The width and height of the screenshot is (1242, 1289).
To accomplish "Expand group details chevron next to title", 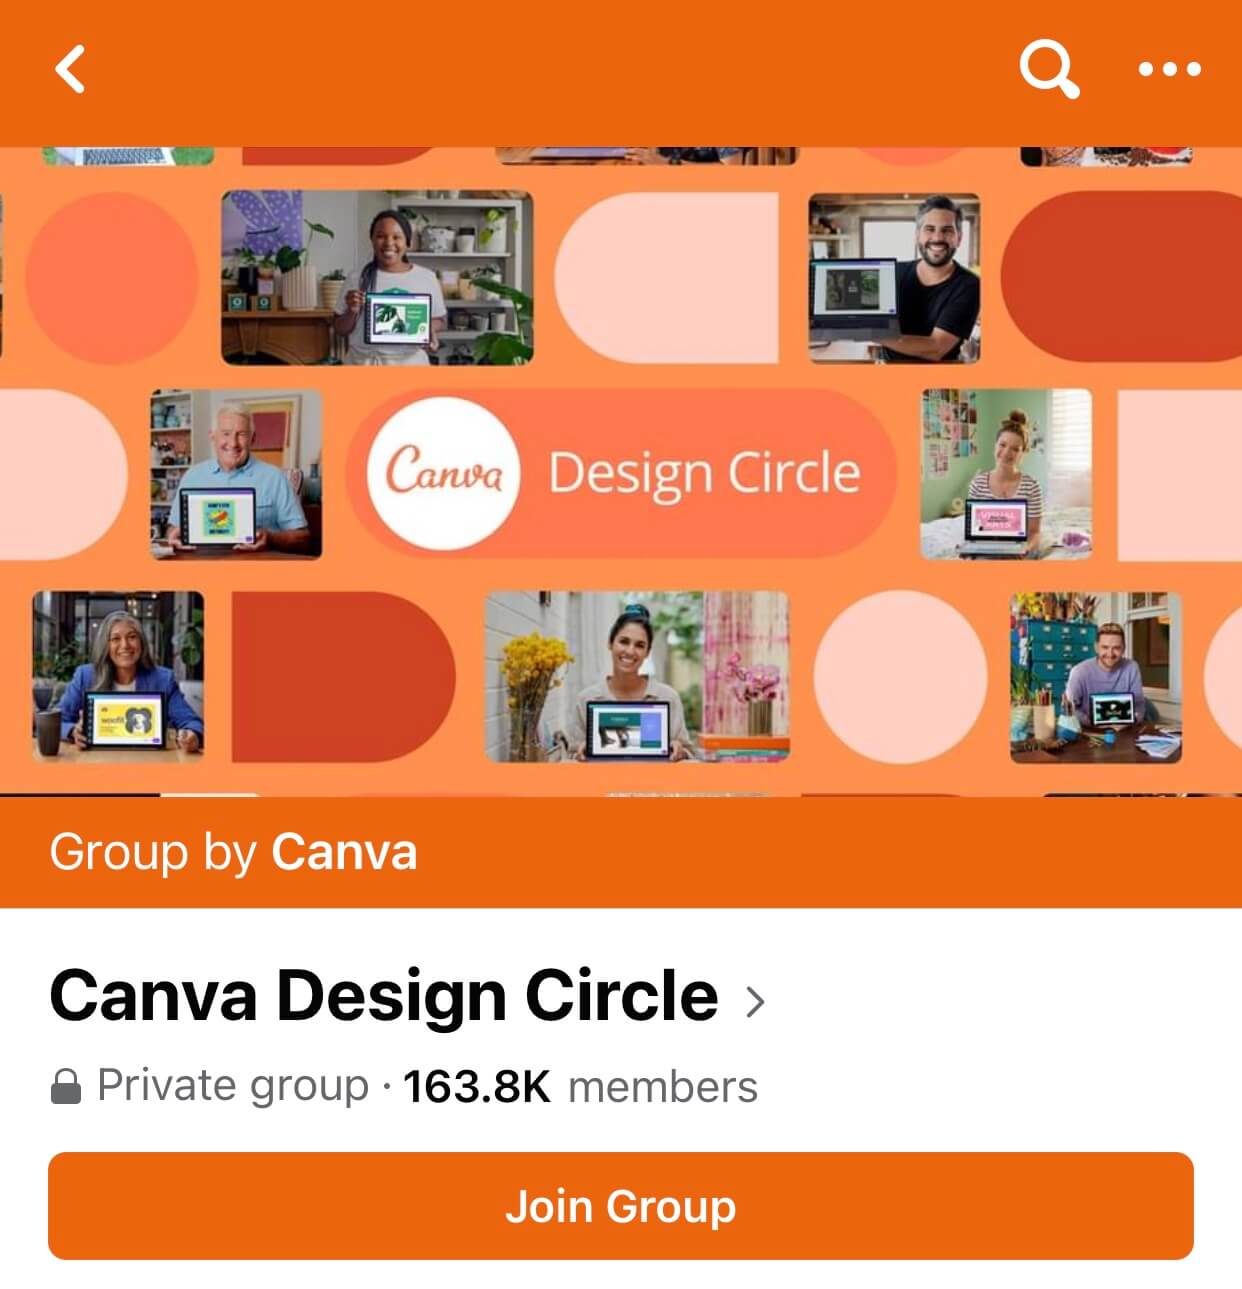I will pyautogui.click(x=755, y=1000).
